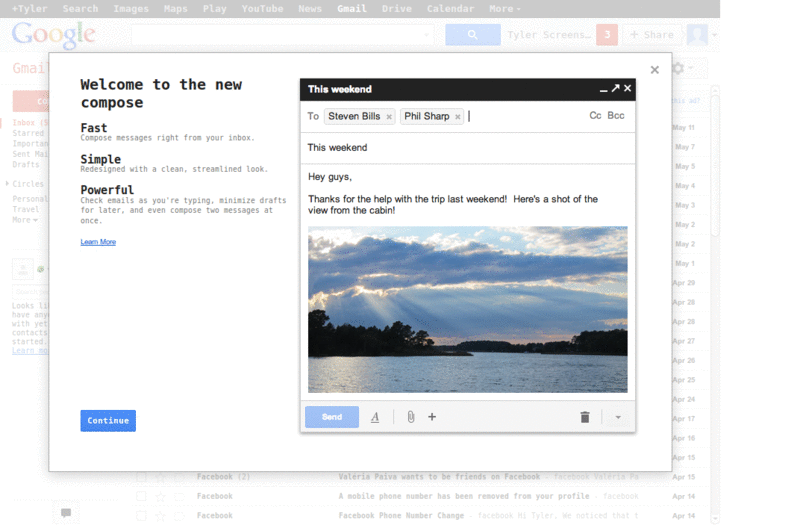
Task: Click the Google logo
Action: tap(54, 35)
